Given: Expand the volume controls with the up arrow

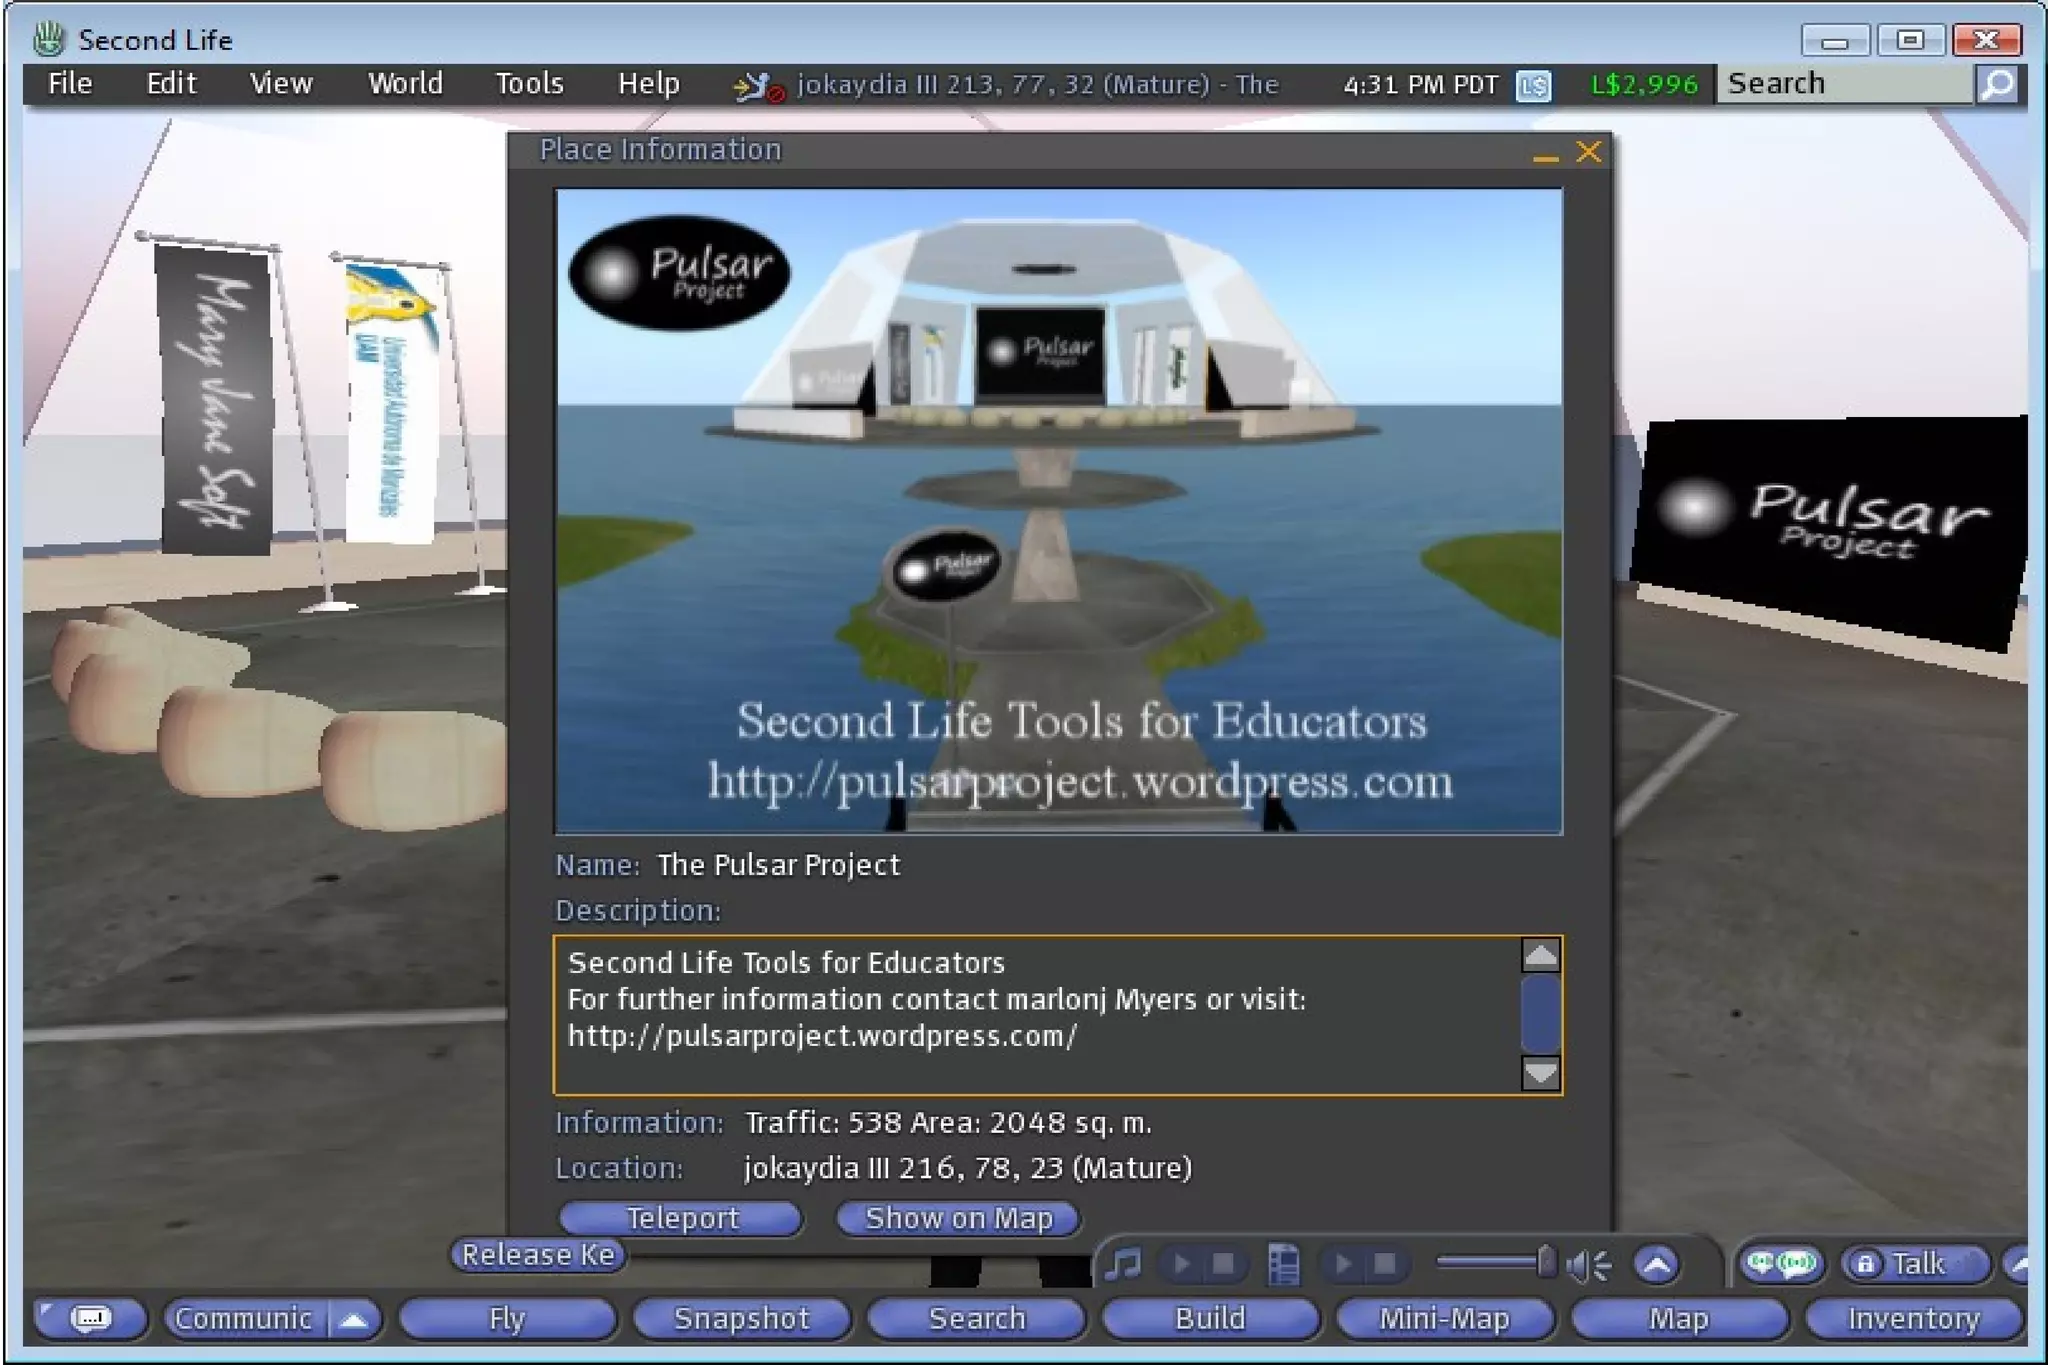Looking at the screenshot, I should click(x=1656, y=1265).
